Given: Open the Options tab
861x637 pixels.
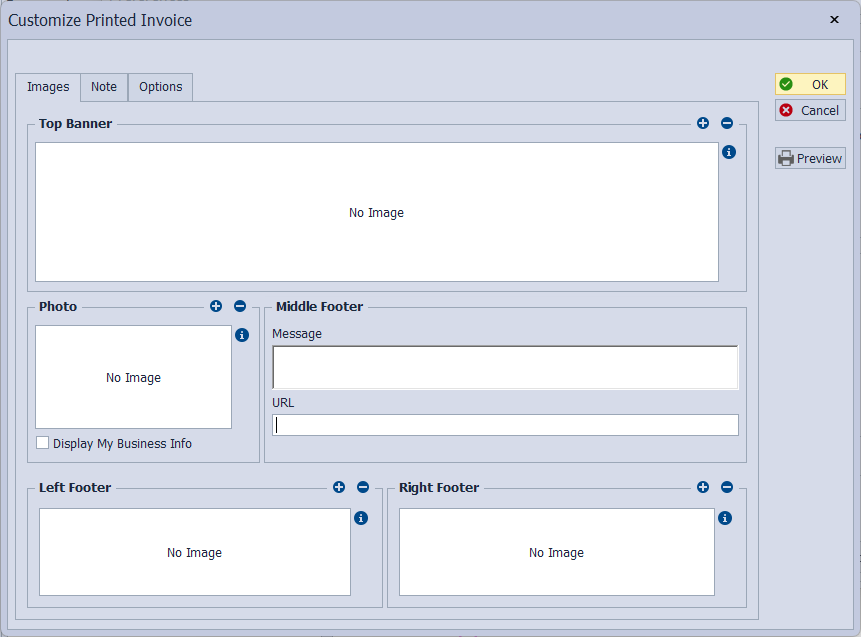Looking at the screenshot, I should pos(160,87).
